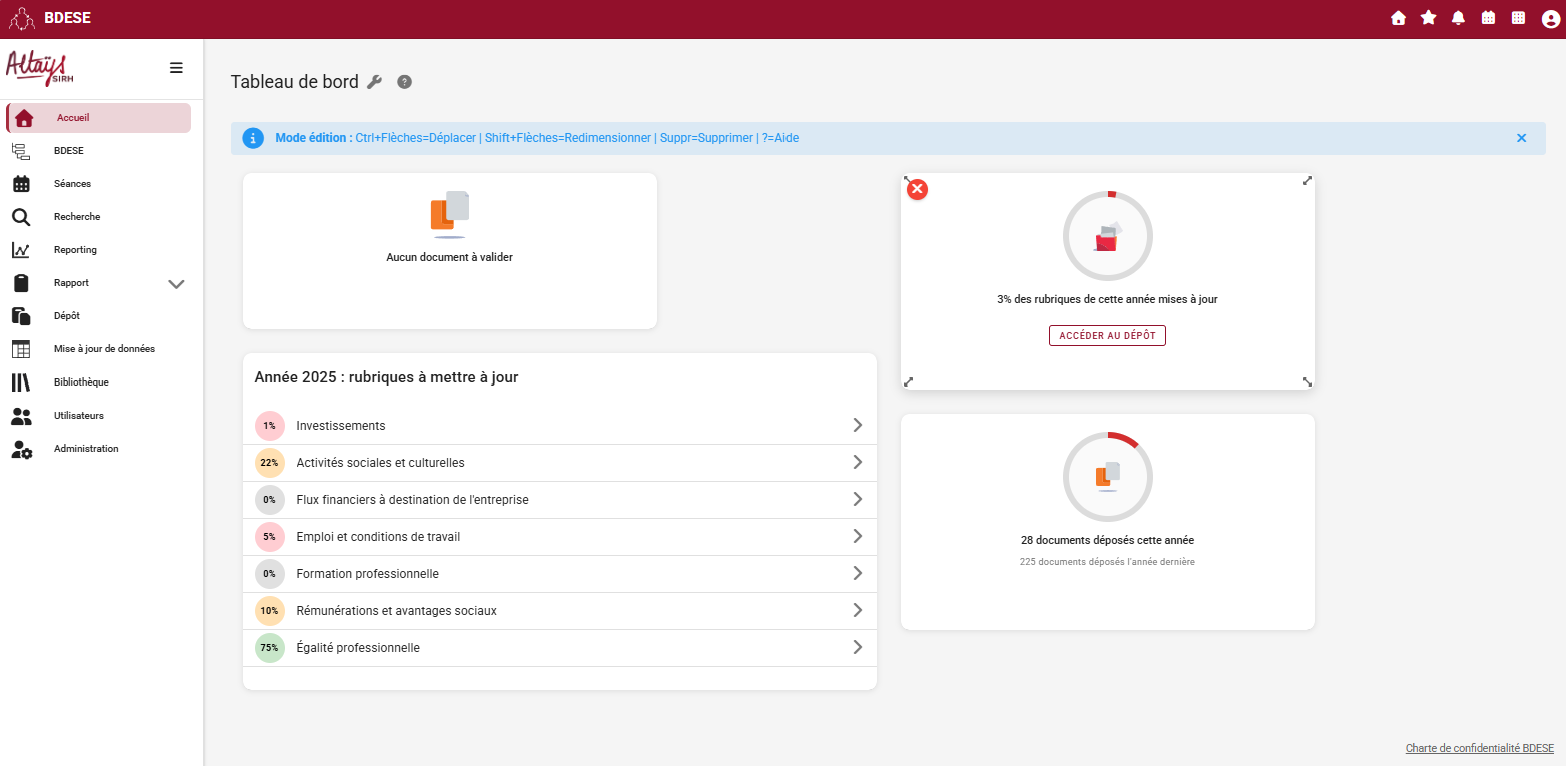Go to Bibliothèque in the sidebar
Viewport: 1566px width, 766px height.
[81, 382]
